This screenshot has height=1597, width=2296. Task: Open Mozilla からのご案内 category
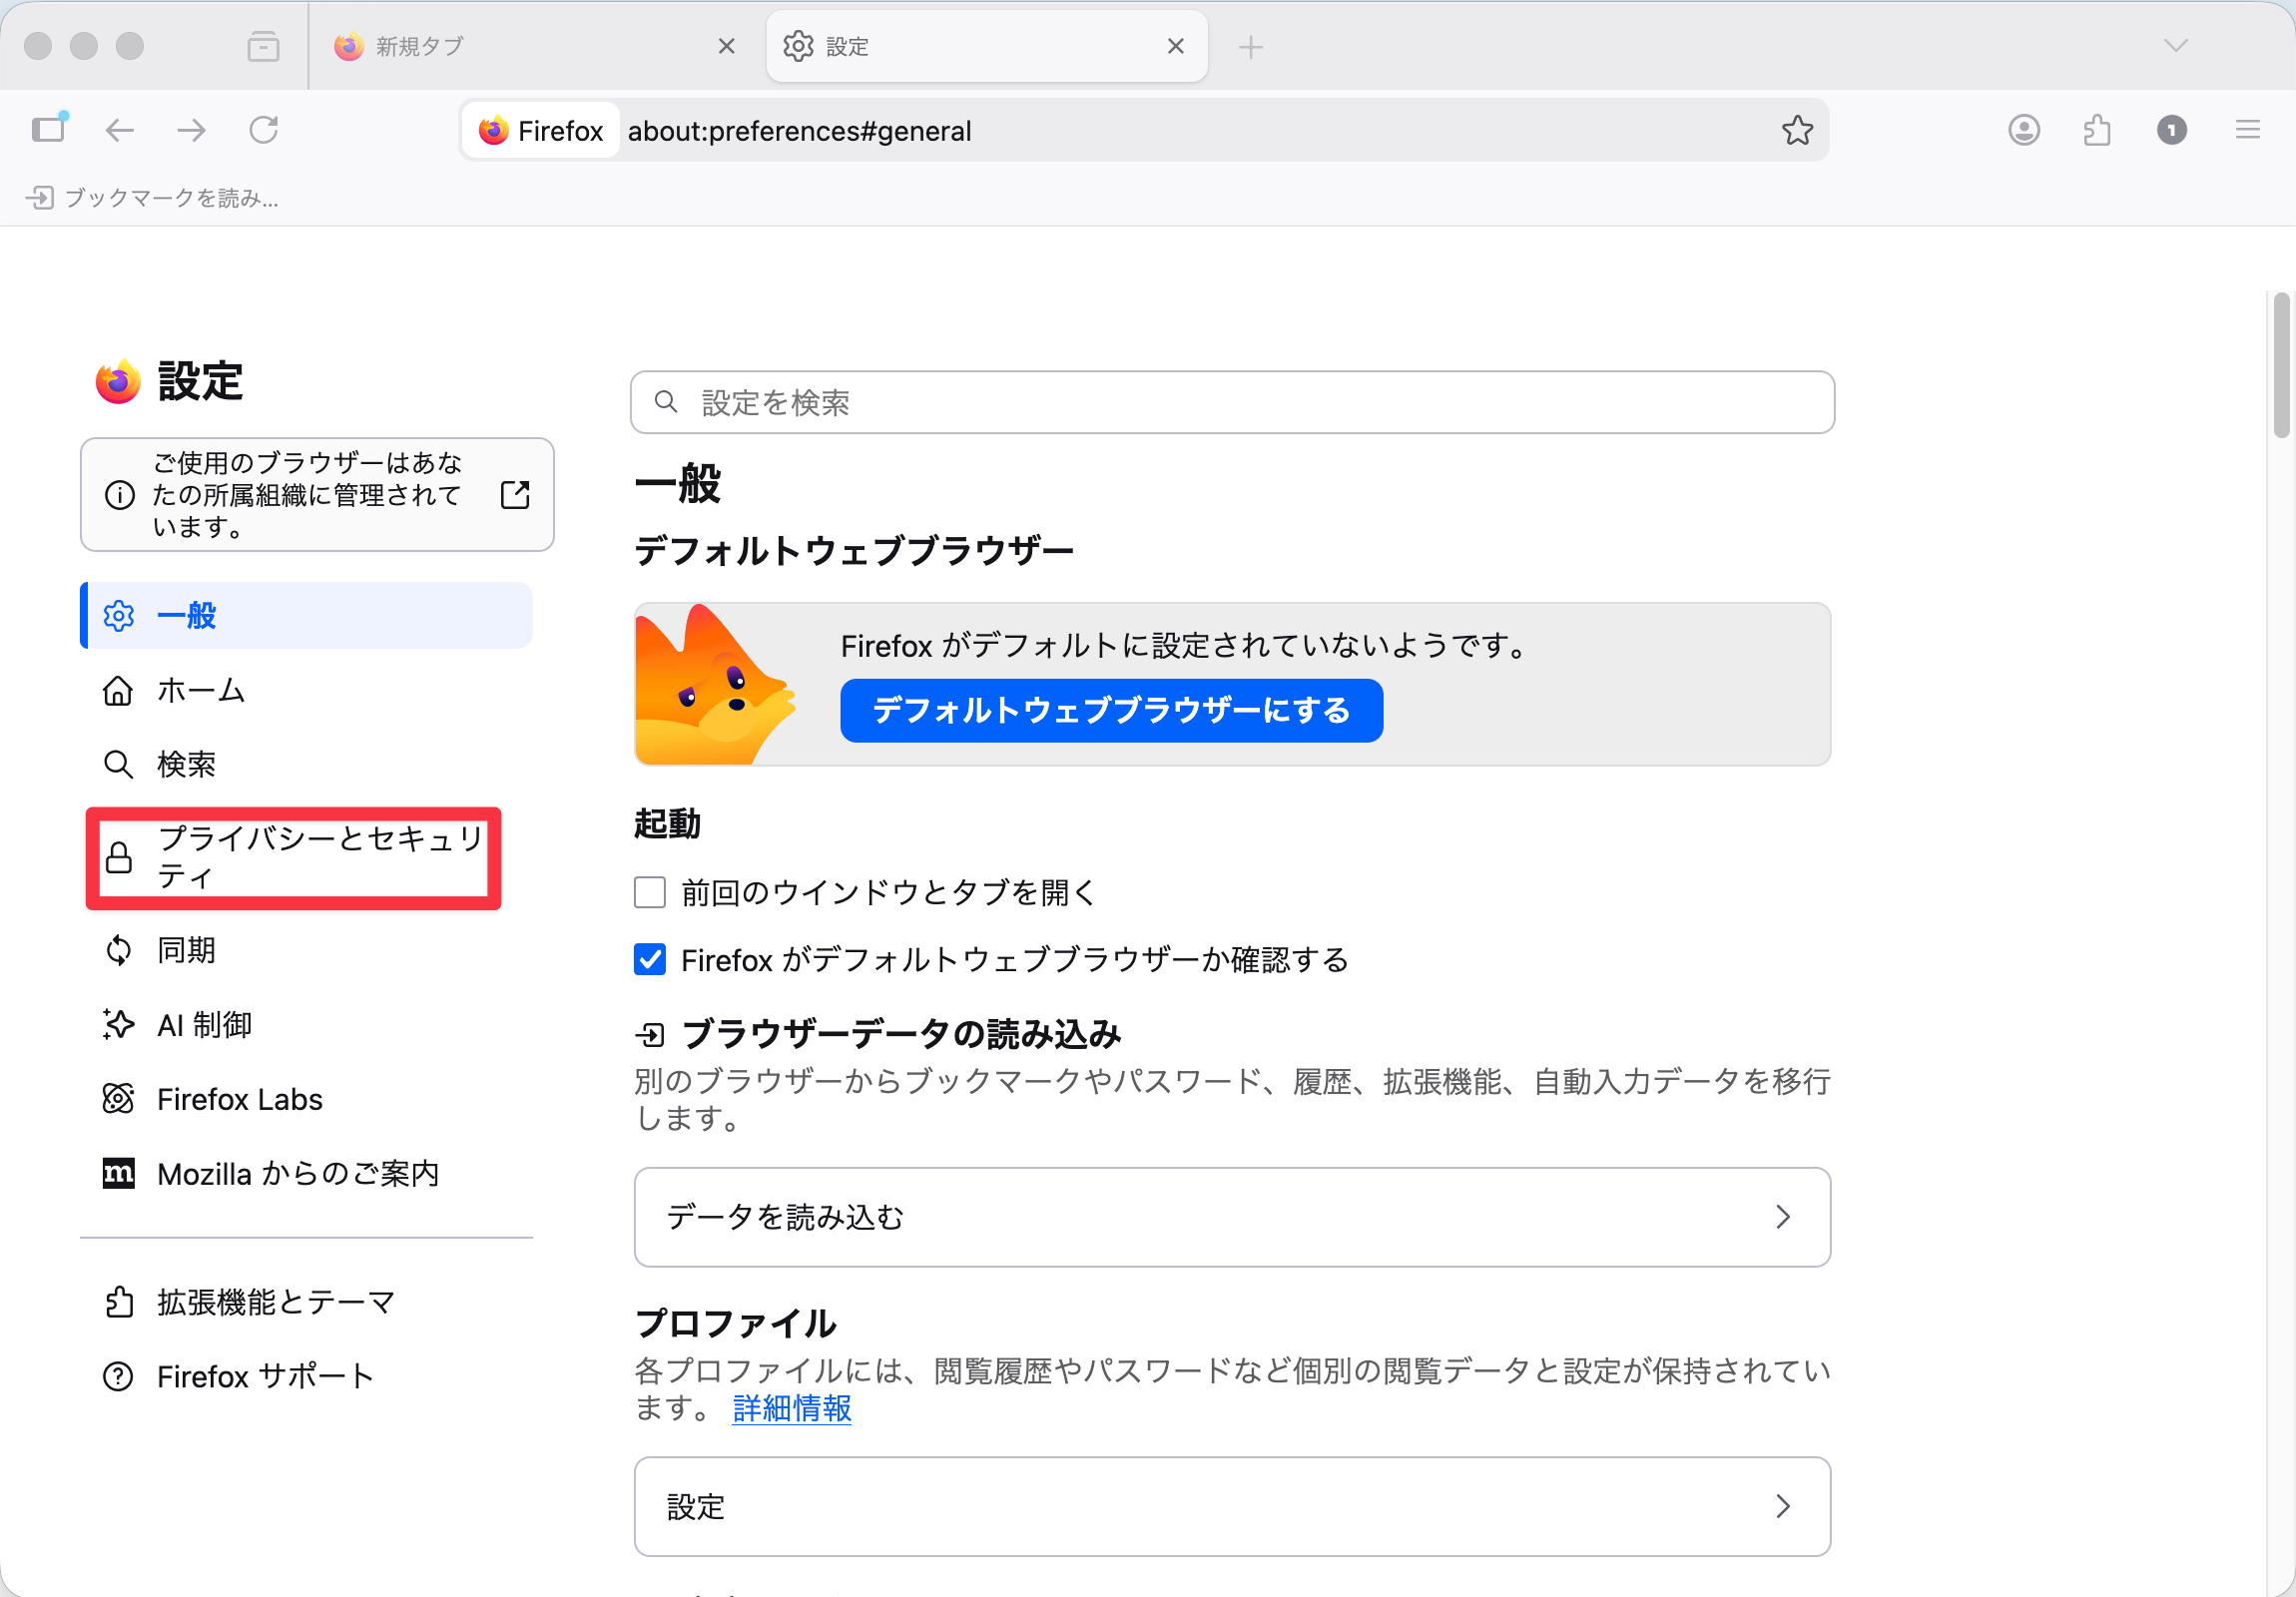pyautogui.click(x=306, y=1172)
